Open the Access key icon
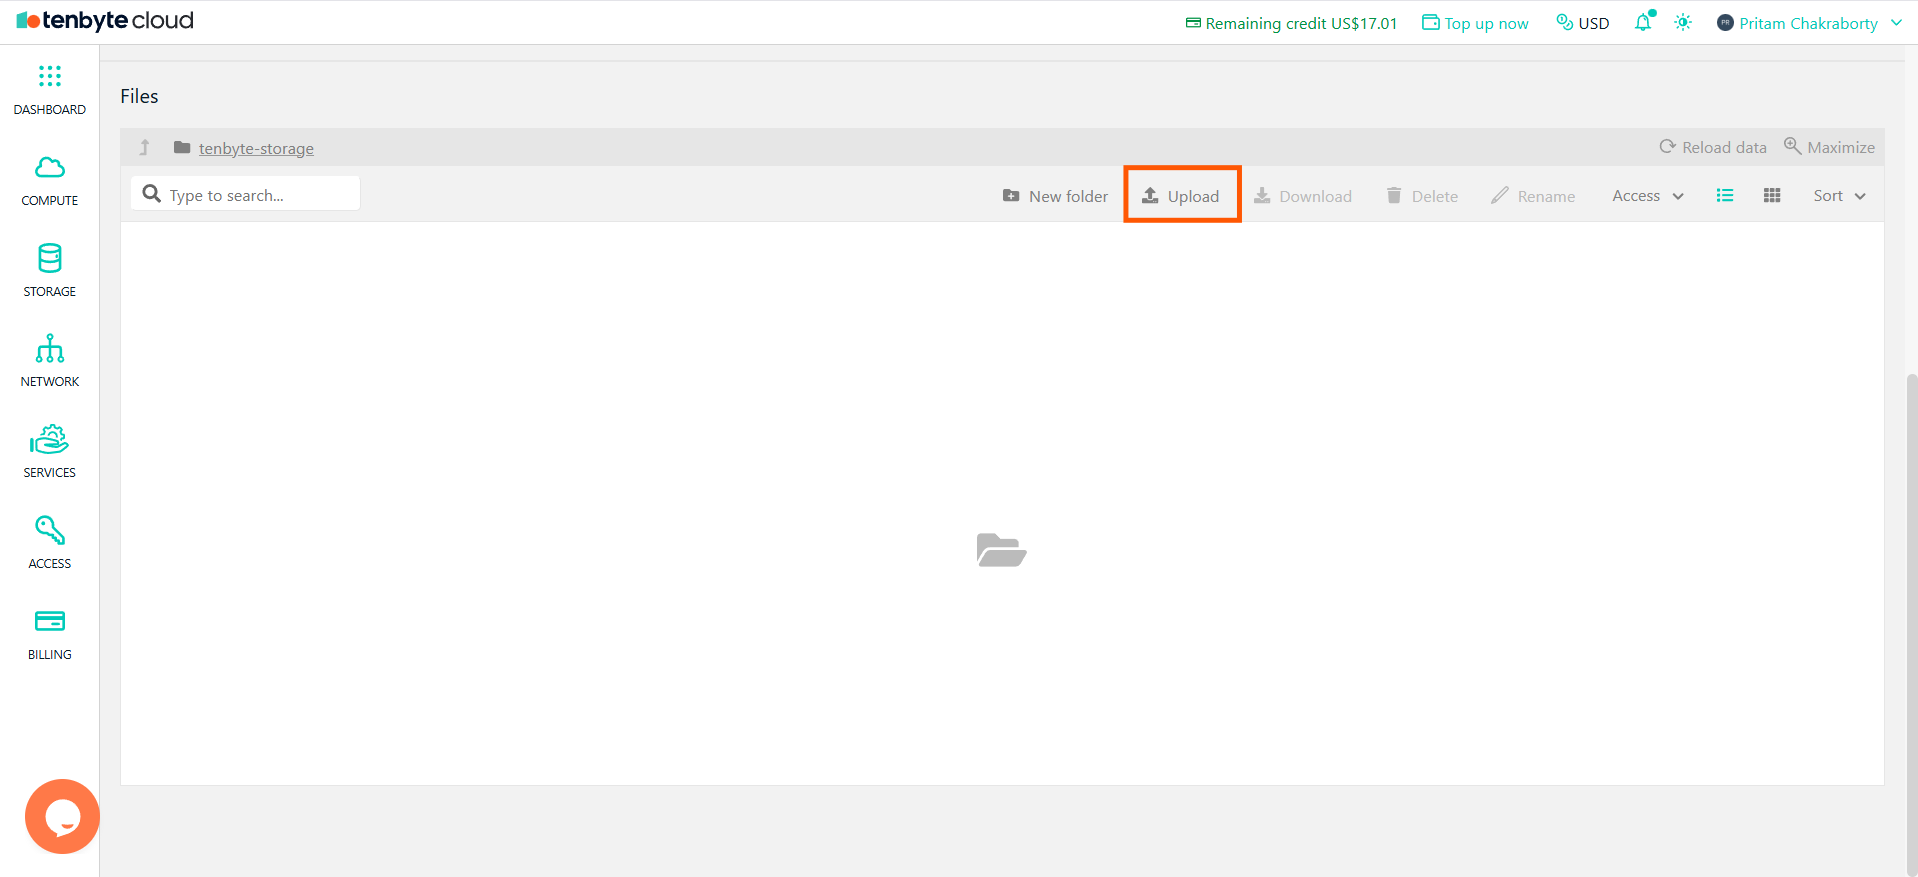 pyautogui.click(x=49, y=530)
